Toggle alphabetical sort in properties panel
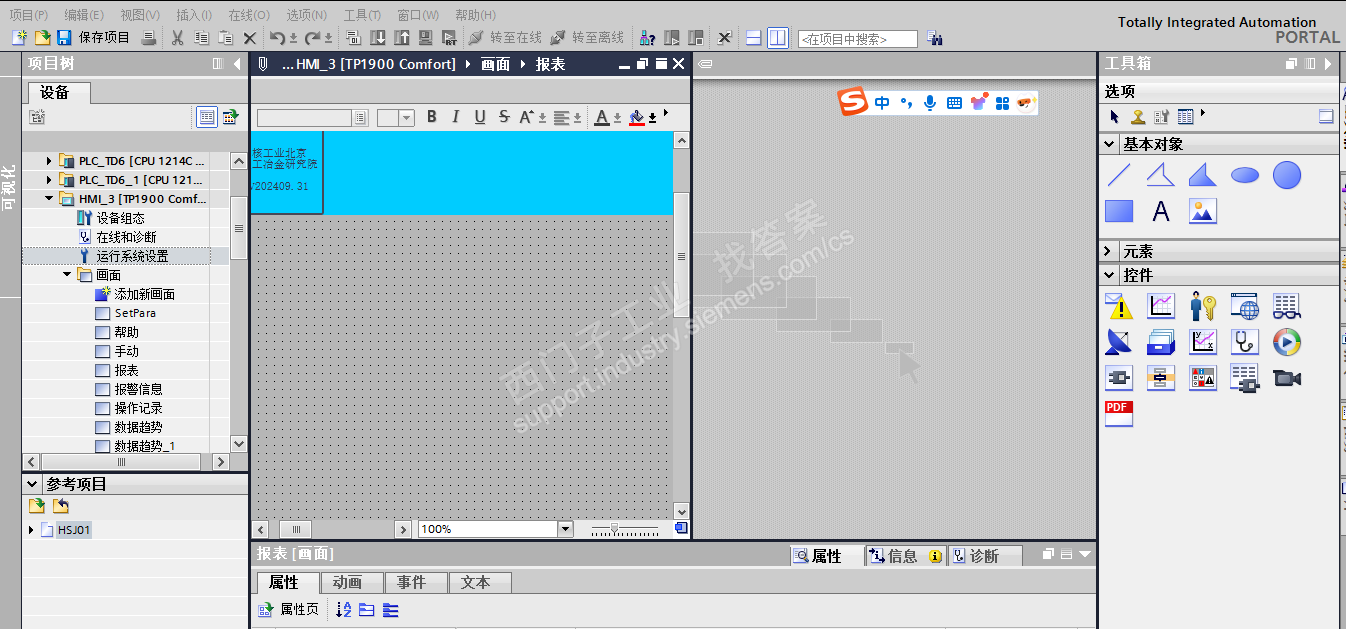The width and height of the screenshot is (1346, 629). pos(344,609)
